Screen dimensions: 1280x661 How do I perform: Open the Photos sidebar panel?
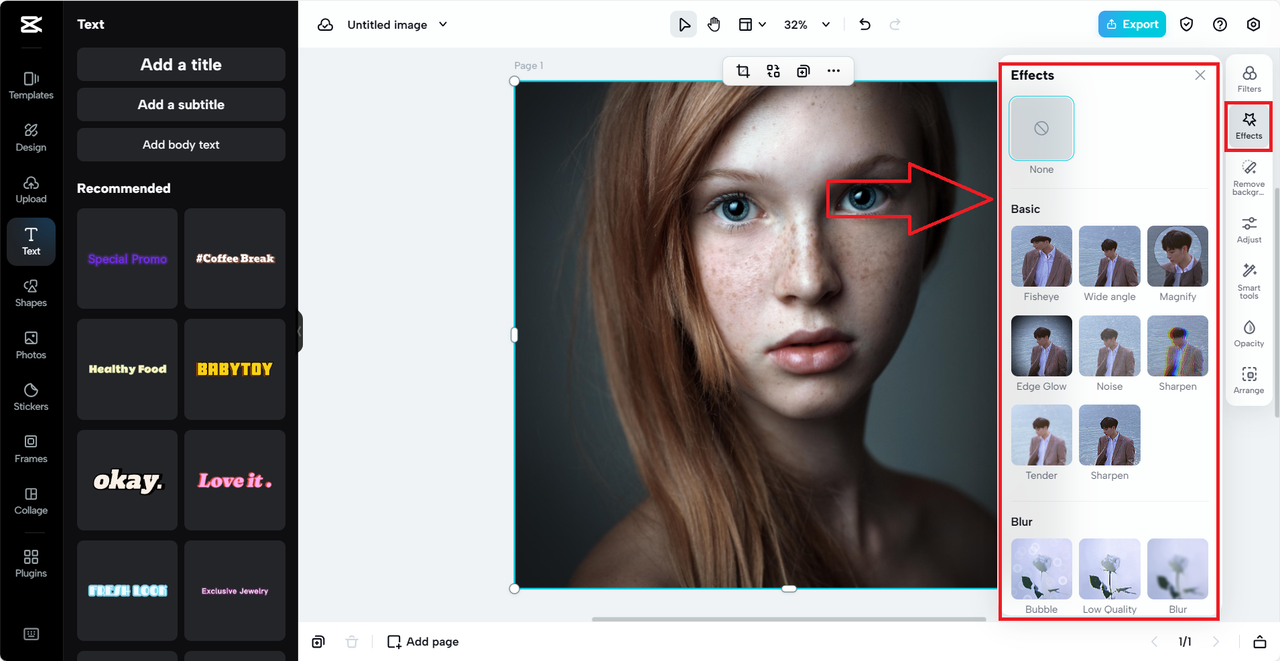pos(31,345)
